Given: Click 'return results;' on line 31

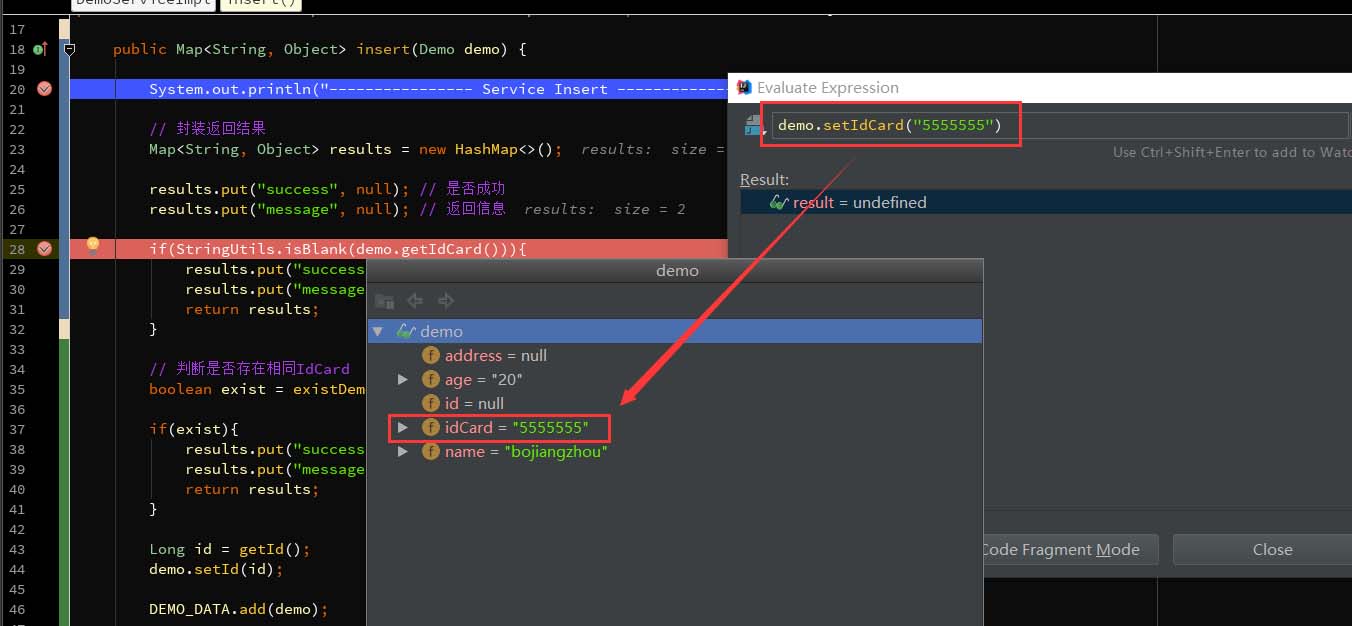Looking at the screenshot, I should [252, 309].
